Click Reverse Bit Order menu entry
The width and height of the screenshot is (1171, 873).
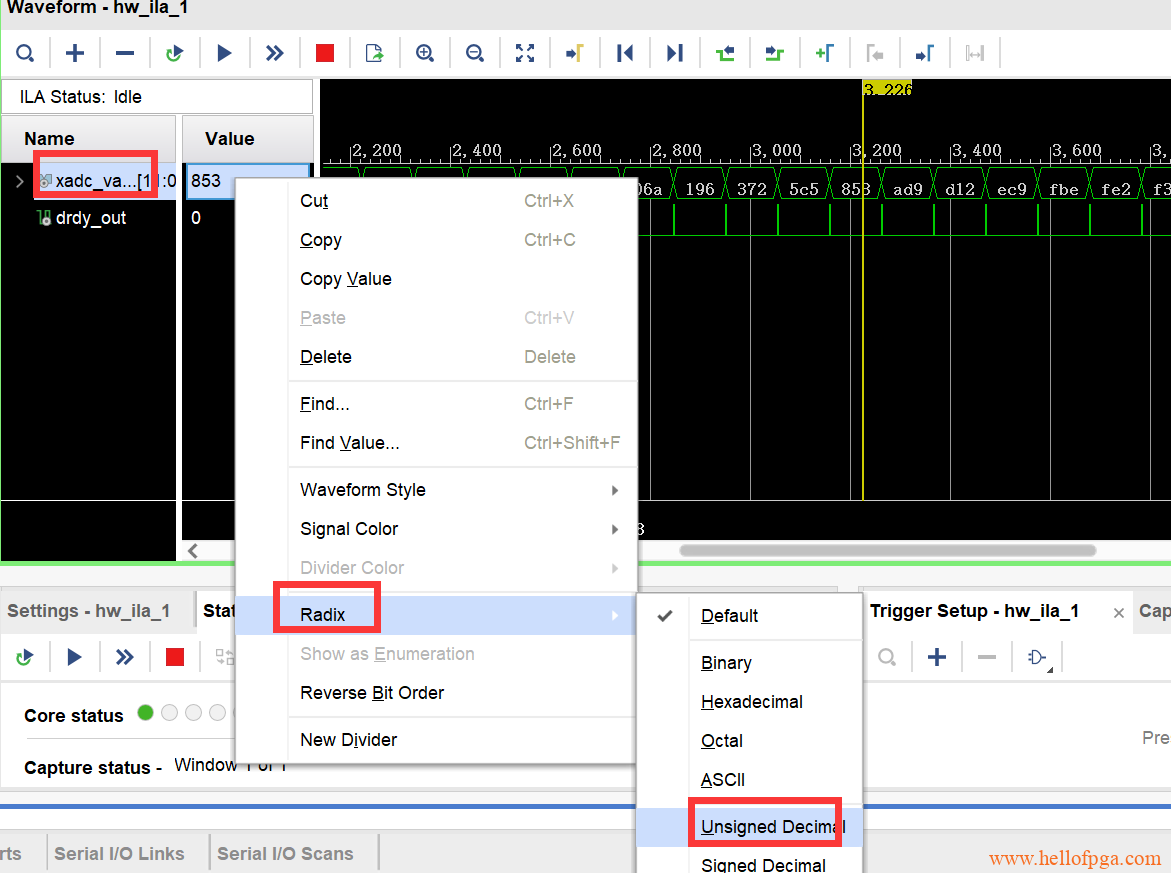pos(372,693)
